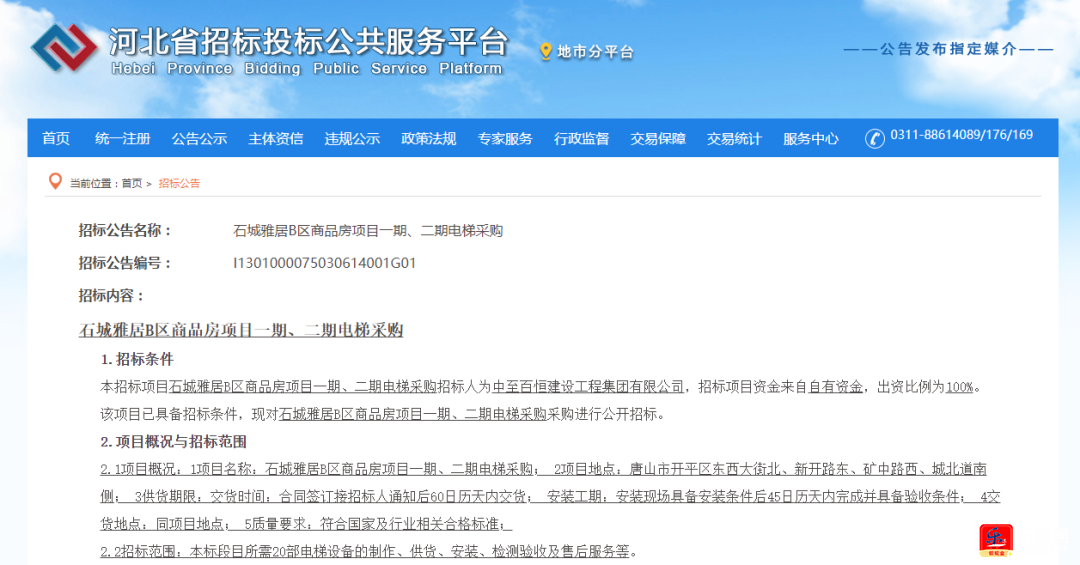Click the Hebei platform logo icon

[64, 50]
